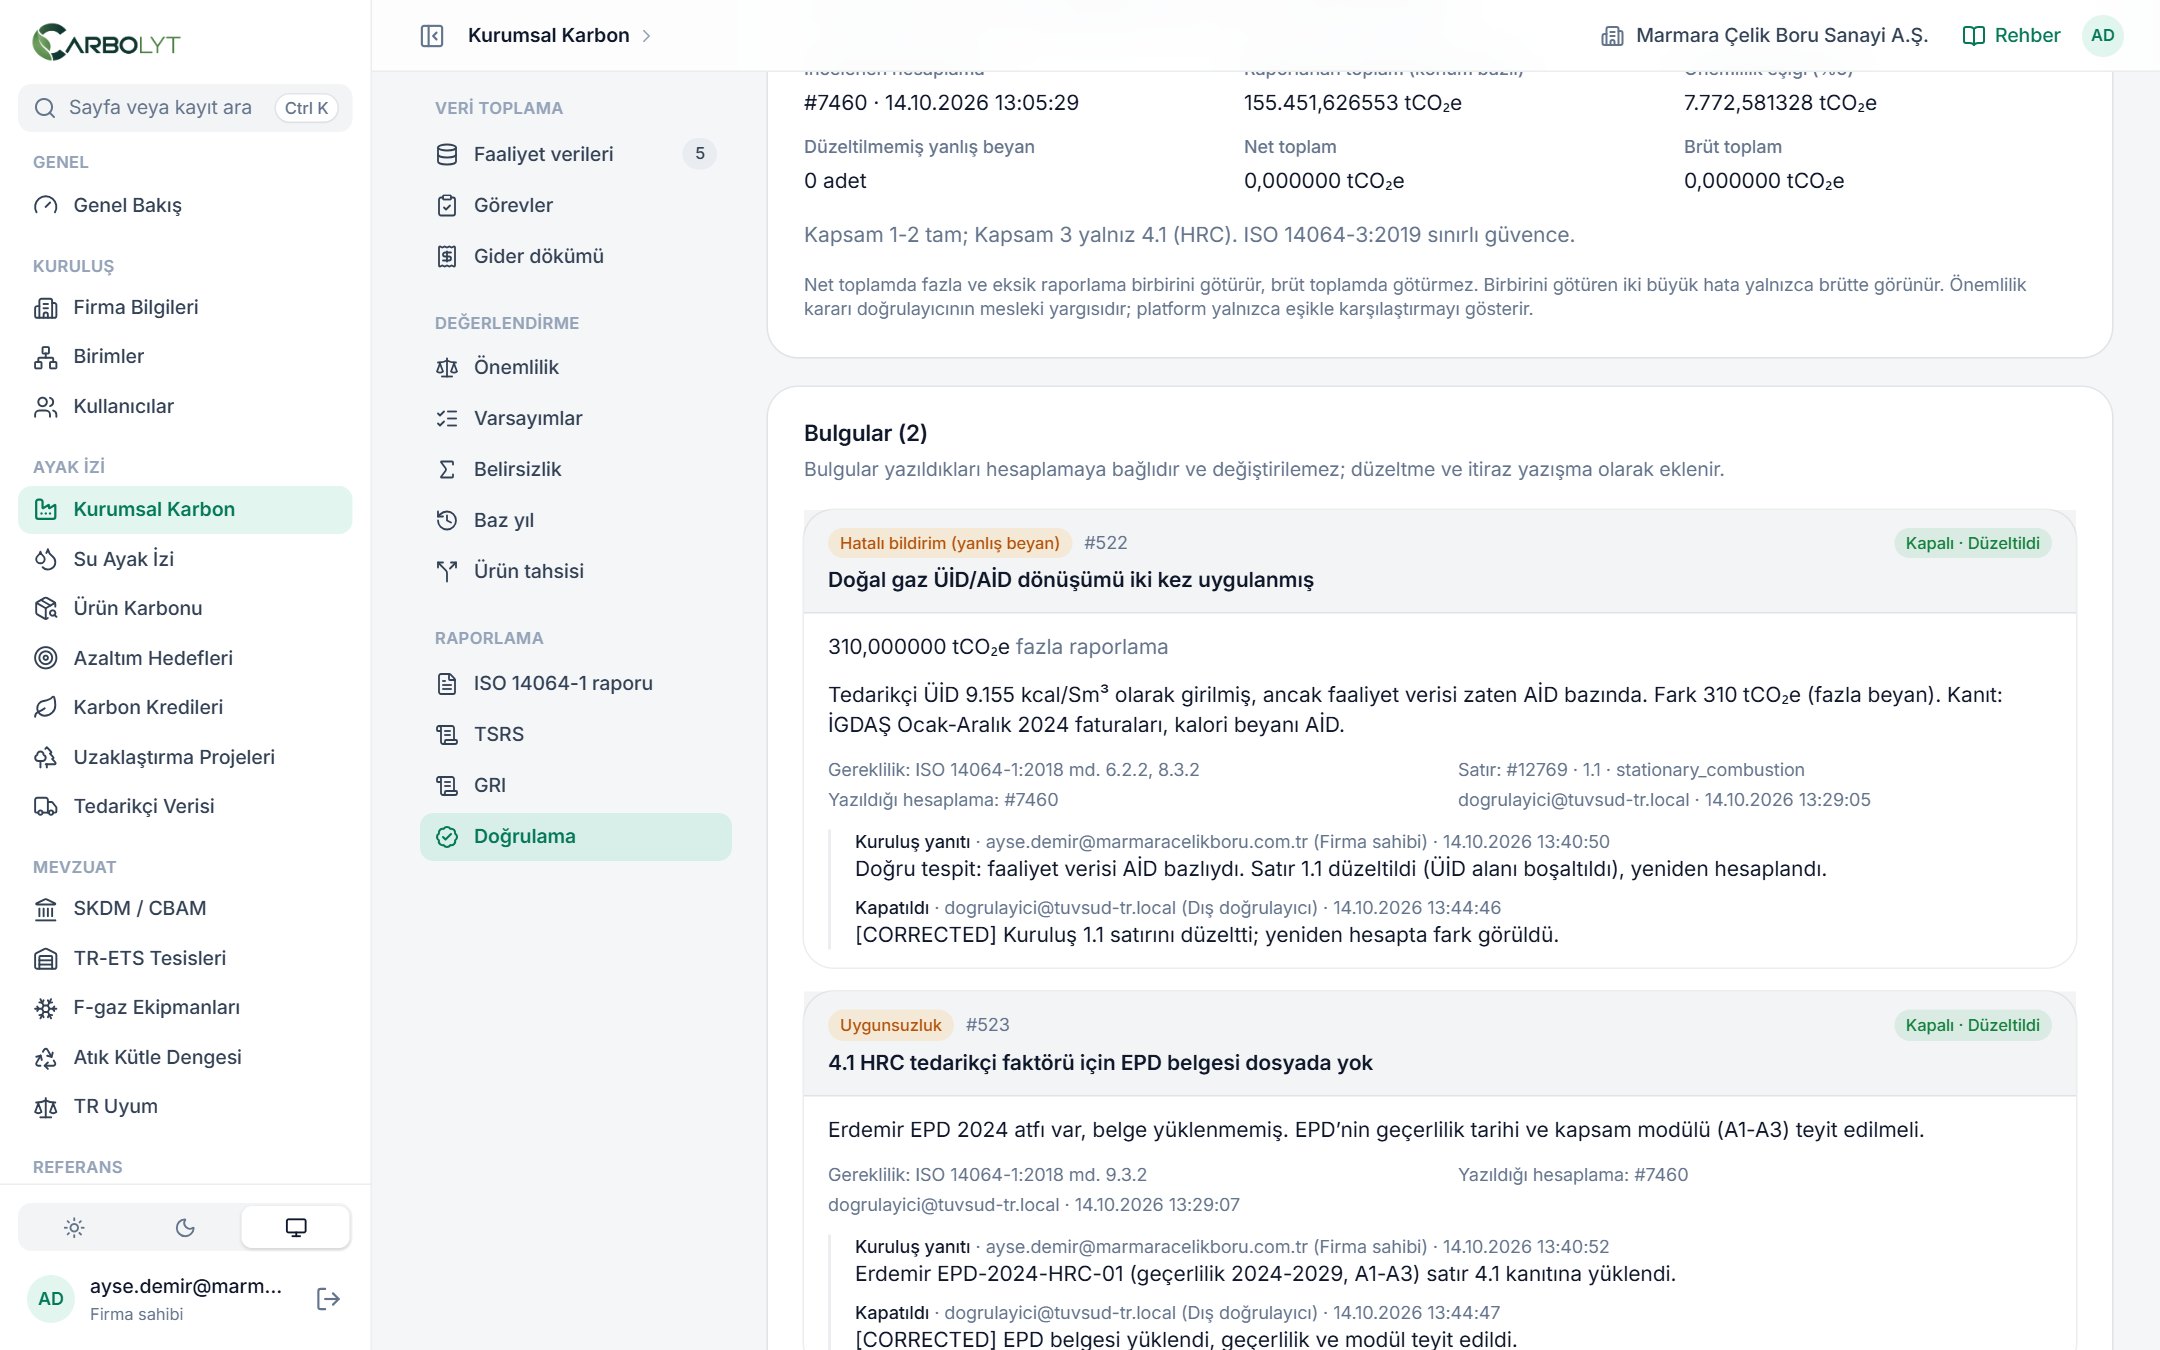2160x1350 pixels.
Task: Focus the Sayfa veya kayıt ara search field
Action: click(185, 108)
